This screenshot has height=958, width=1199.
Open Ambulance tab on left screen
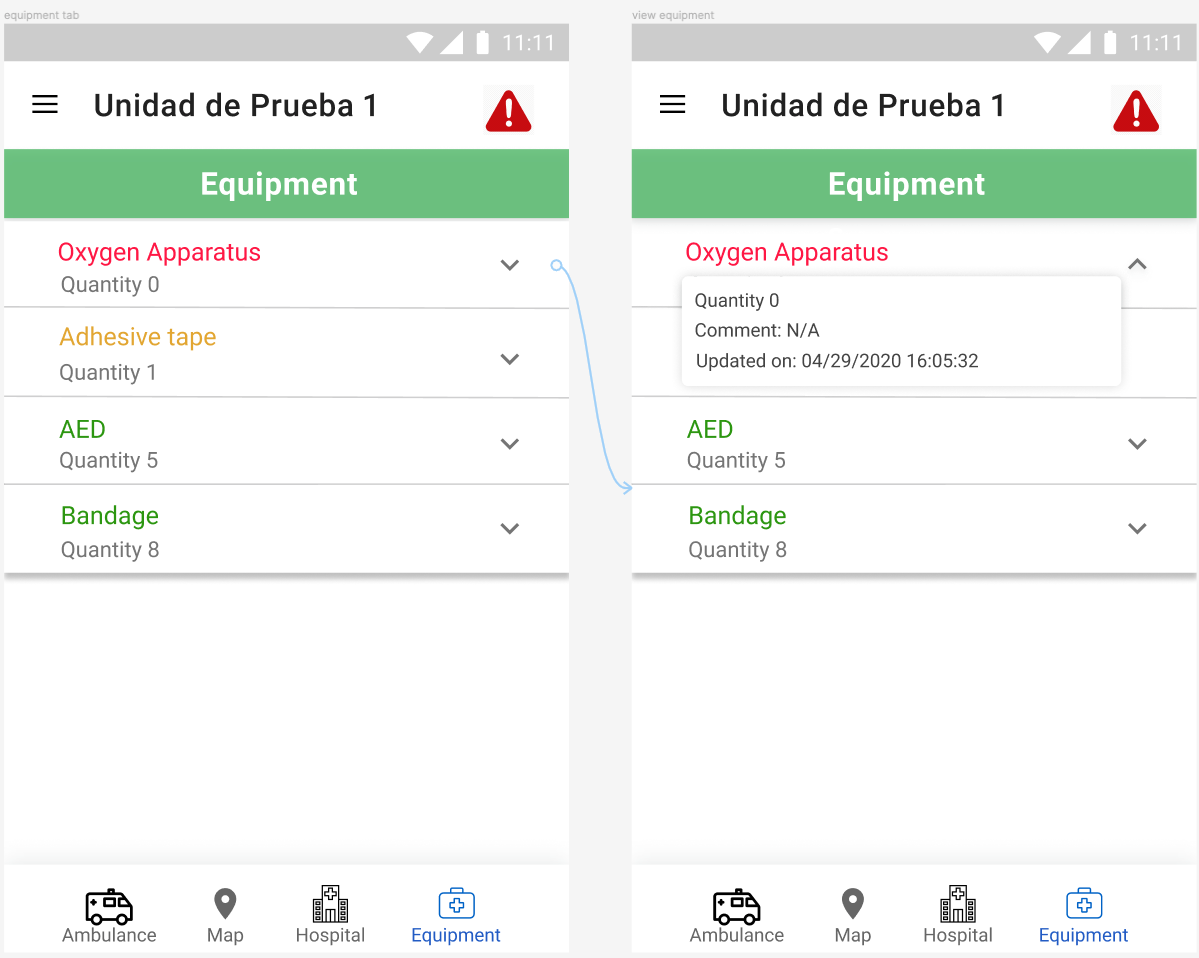click(109, 916)
